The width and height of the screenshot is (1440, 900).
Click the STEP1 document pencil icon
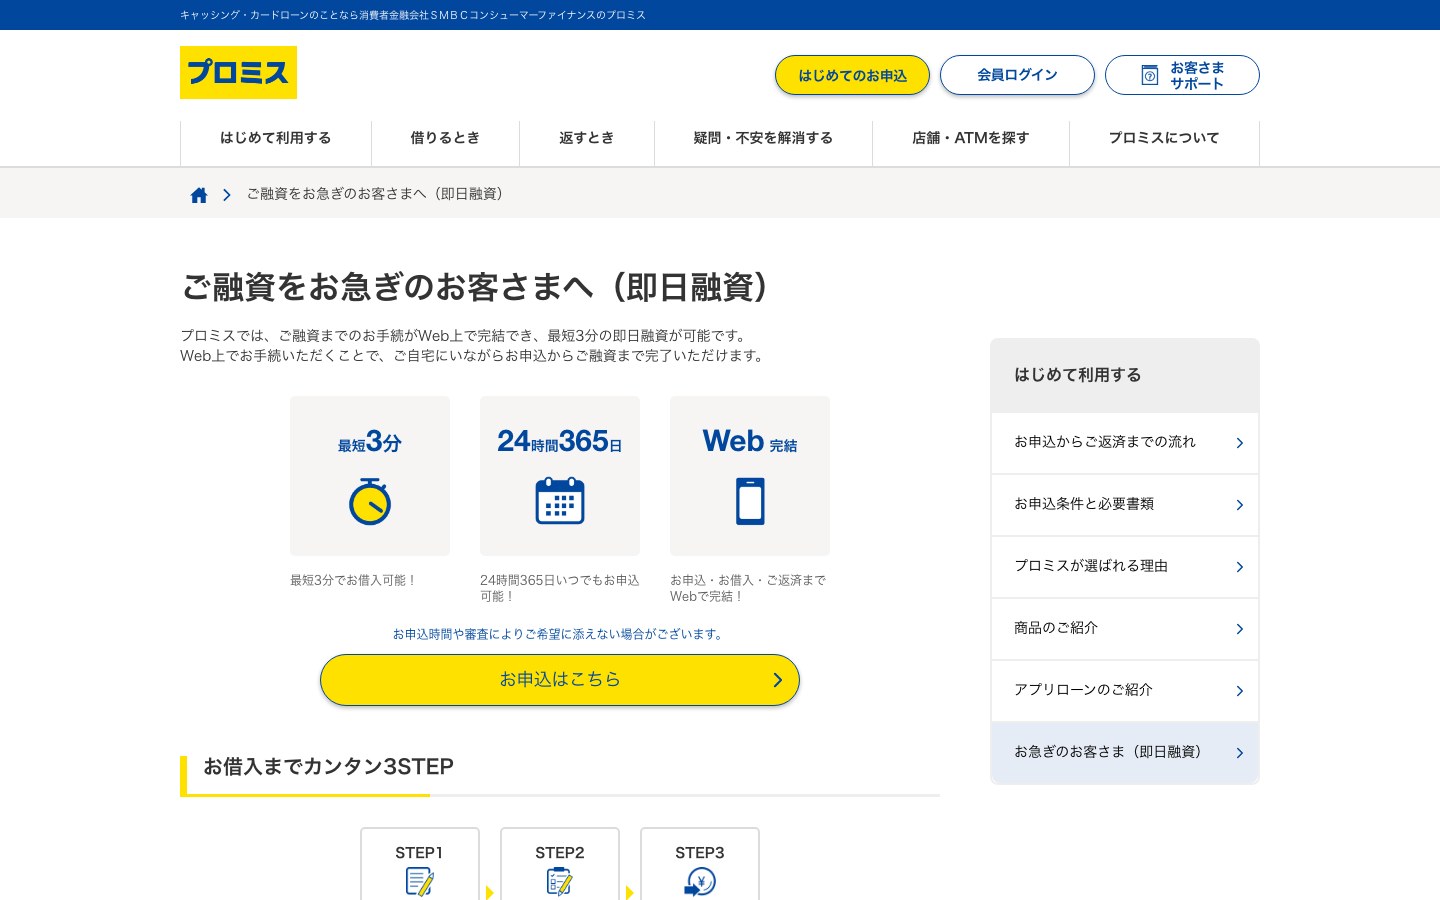coord(420,882)
